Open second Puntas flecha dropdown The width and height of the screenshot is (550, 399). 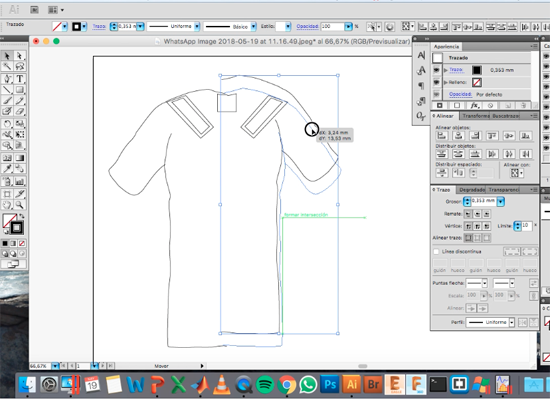(x=512, y=283)
